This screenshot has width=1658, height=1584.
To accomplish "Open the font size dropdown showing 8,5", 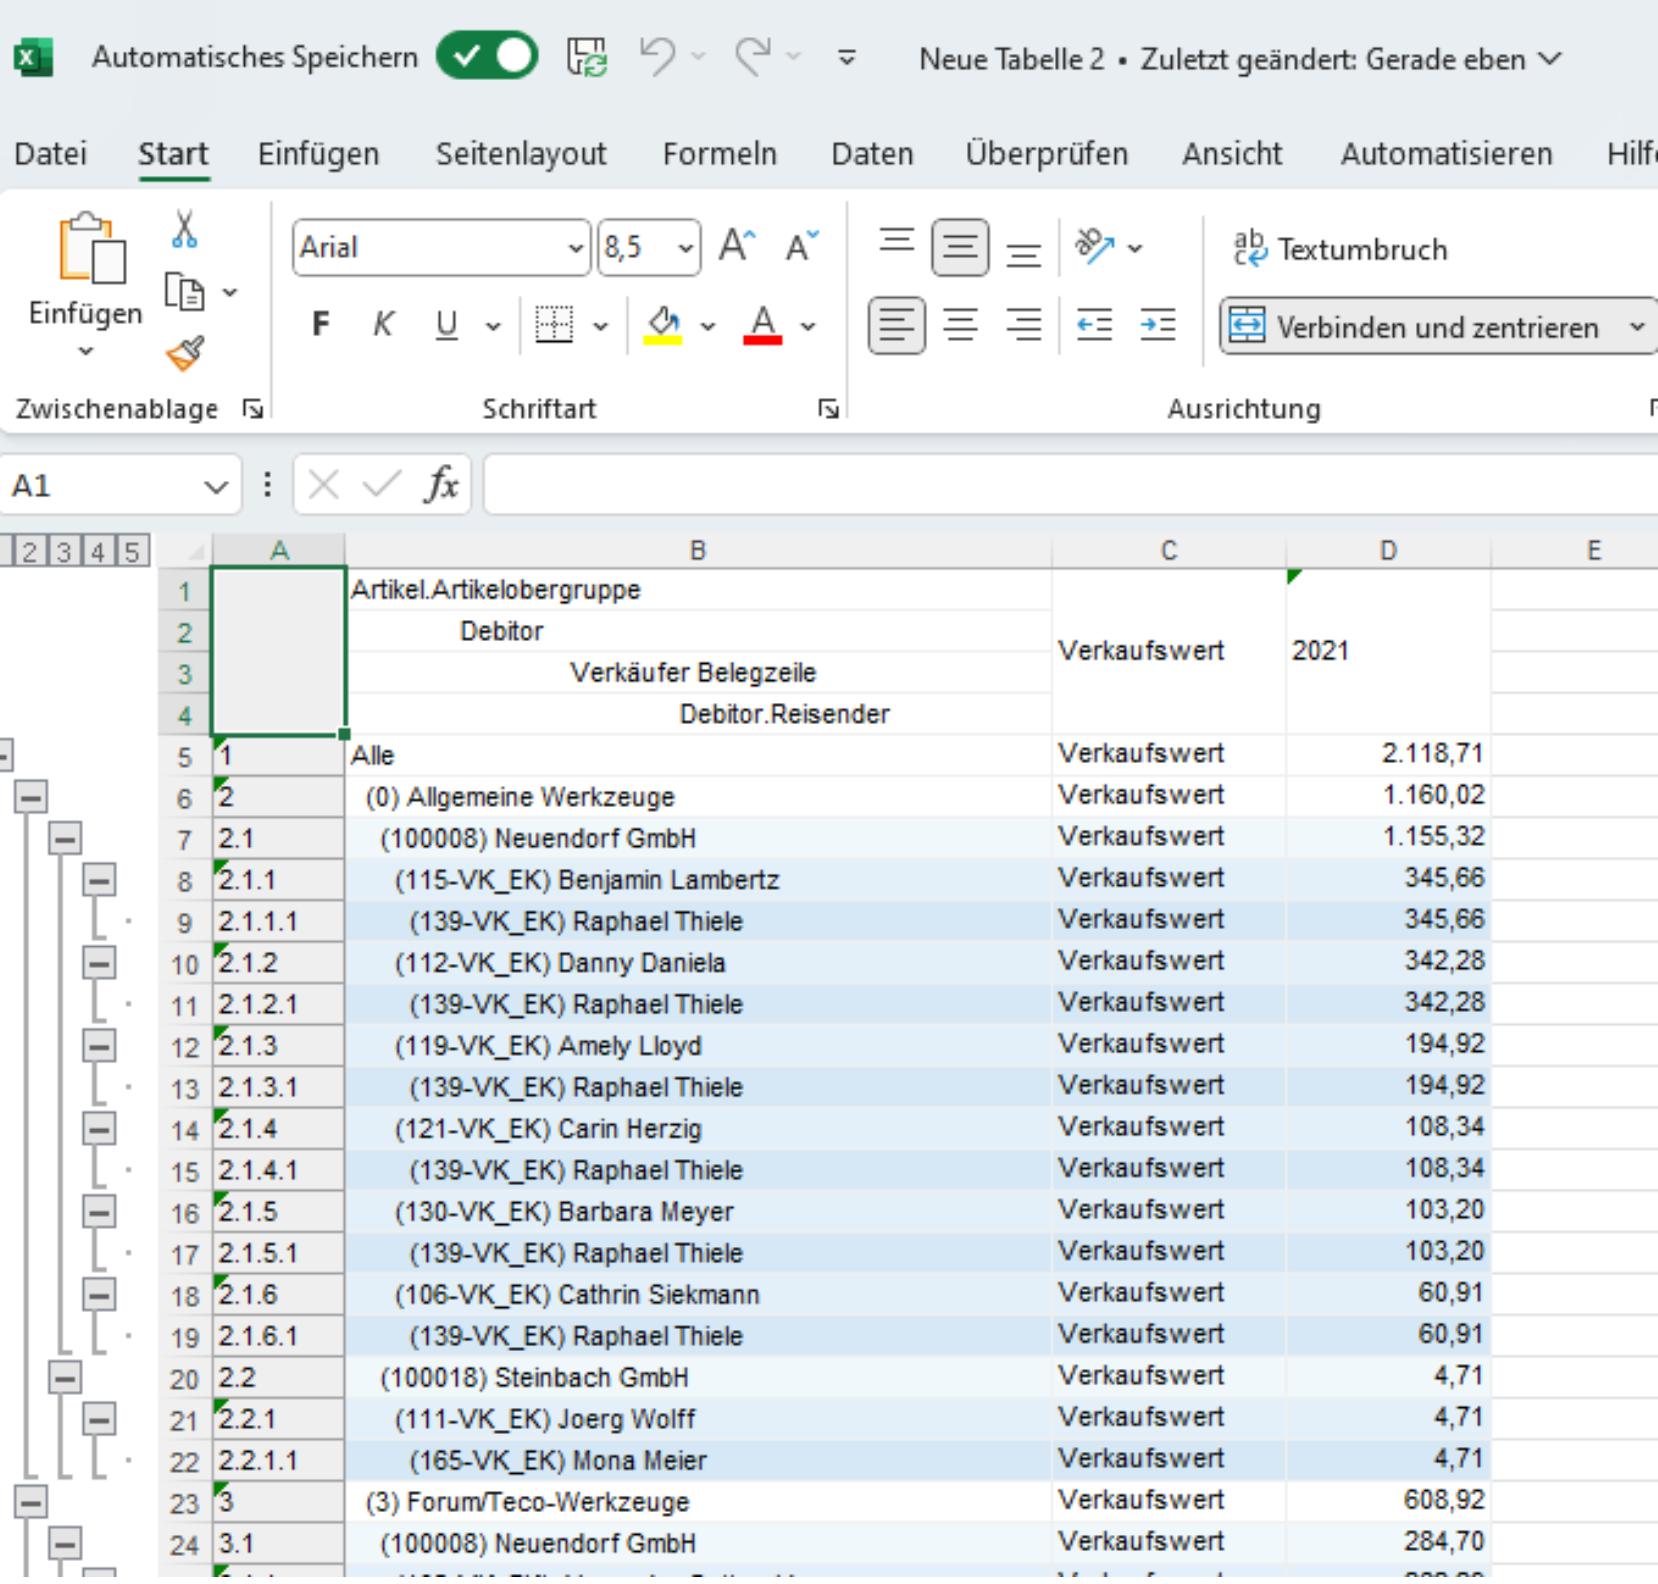I will pyautogui.click(x=685, y=247).
